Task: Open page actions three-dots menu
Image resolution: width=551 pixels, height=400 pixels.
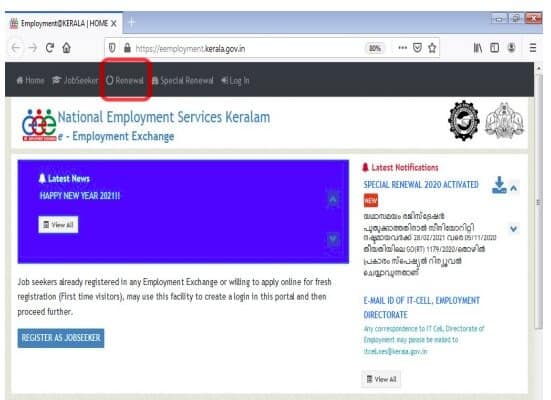Action: 402,48
